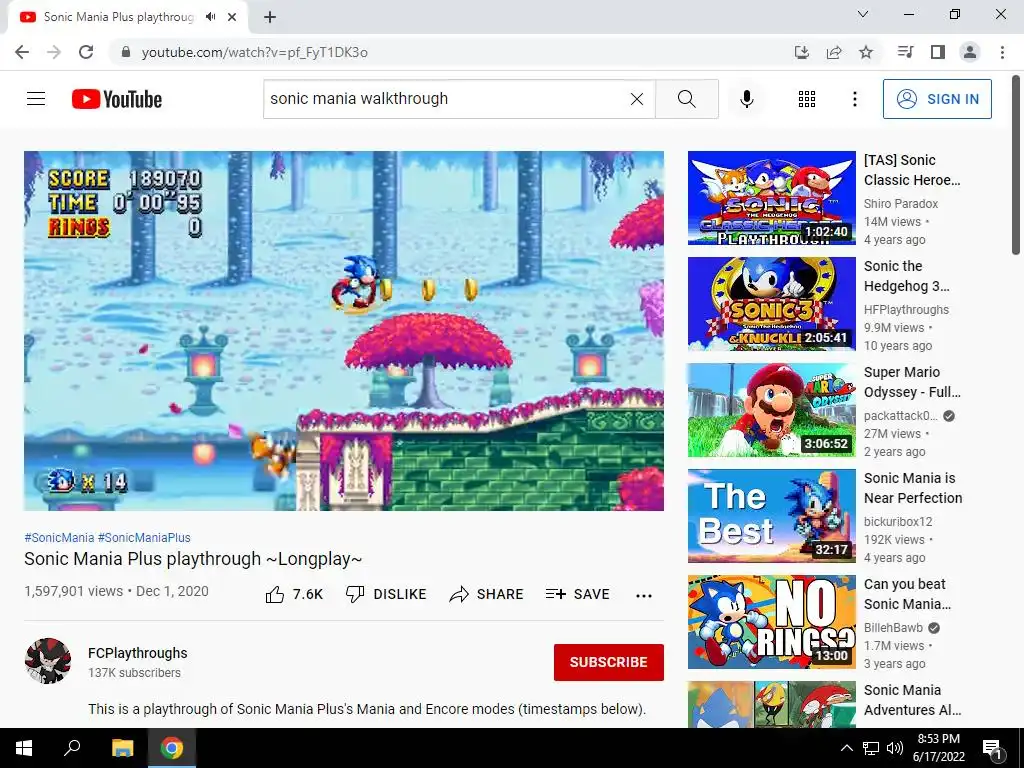
Task: Open the SHARE dialog
Action: (487, 594)
